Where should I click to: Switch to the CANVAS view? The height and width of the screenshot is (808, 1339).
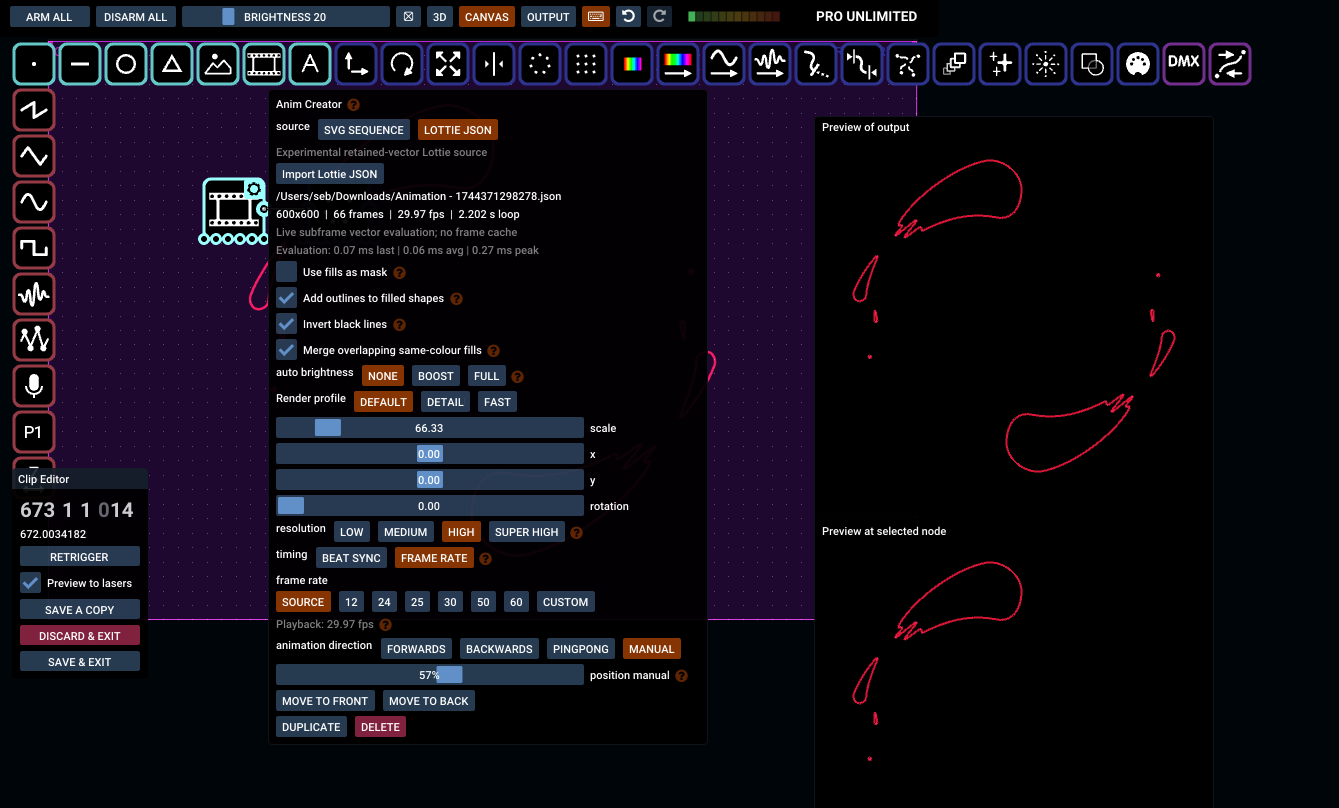[x=487, y=17]
